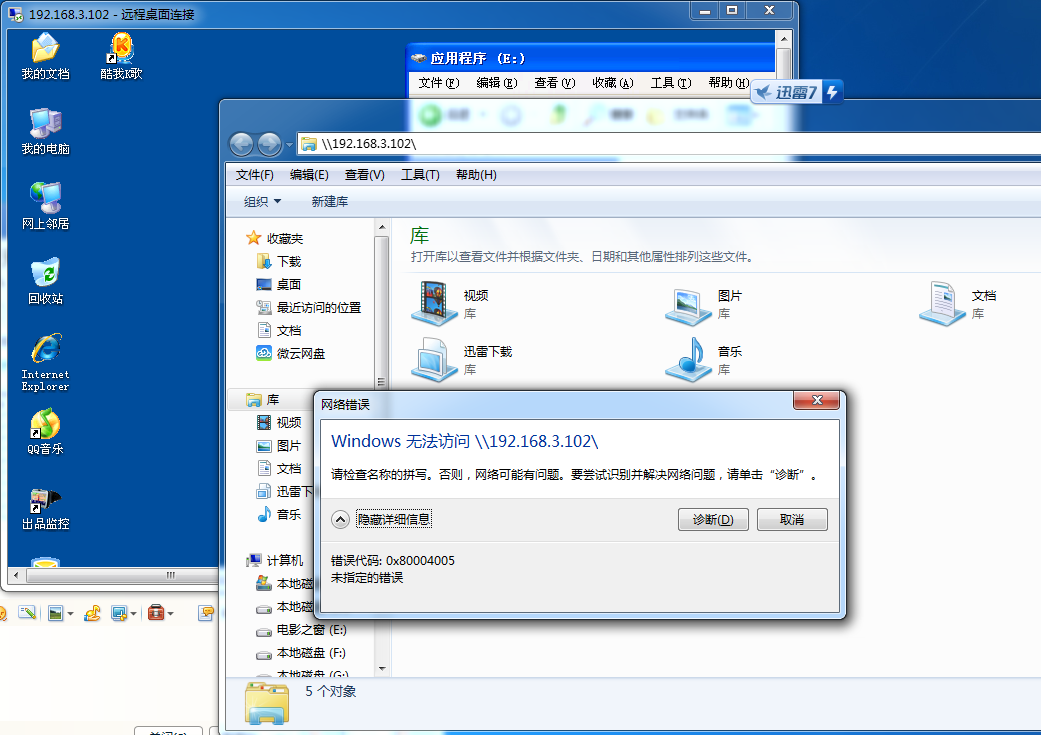The image size is (1041, 735).
Task: Open 收藏(A) menu in remote 应用程序 window
Action: (x=613, y=83)
